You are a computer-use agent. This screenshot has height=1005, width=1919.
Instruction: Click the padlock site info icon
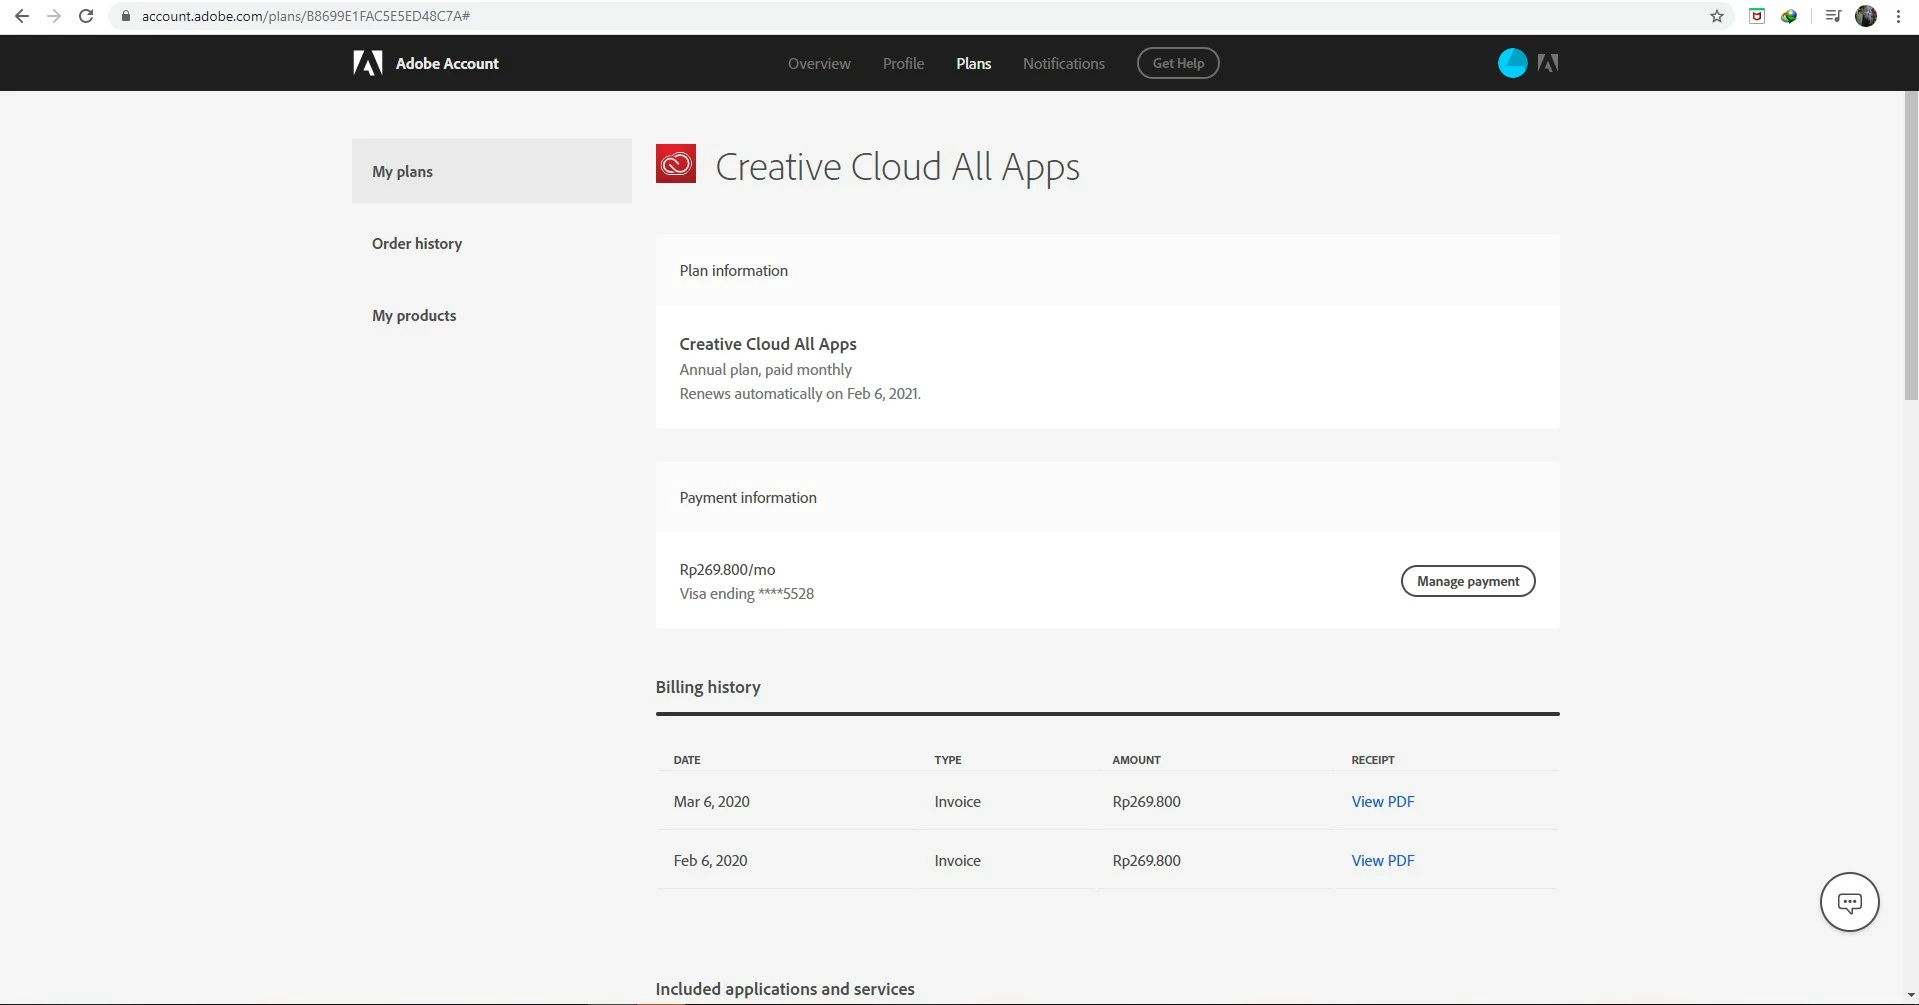pos(126,16)
